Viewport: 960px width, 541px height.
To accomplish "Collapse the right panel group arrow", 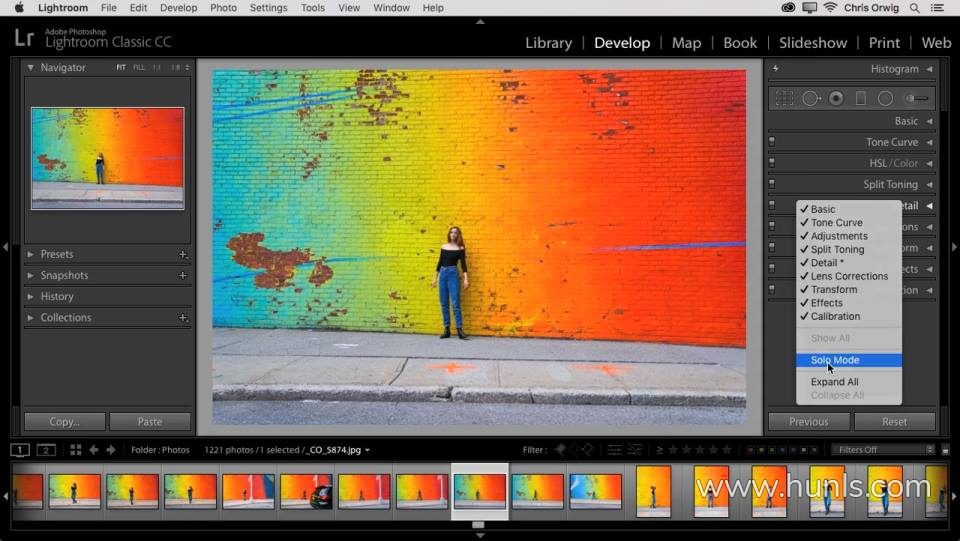I will point(954,247).
